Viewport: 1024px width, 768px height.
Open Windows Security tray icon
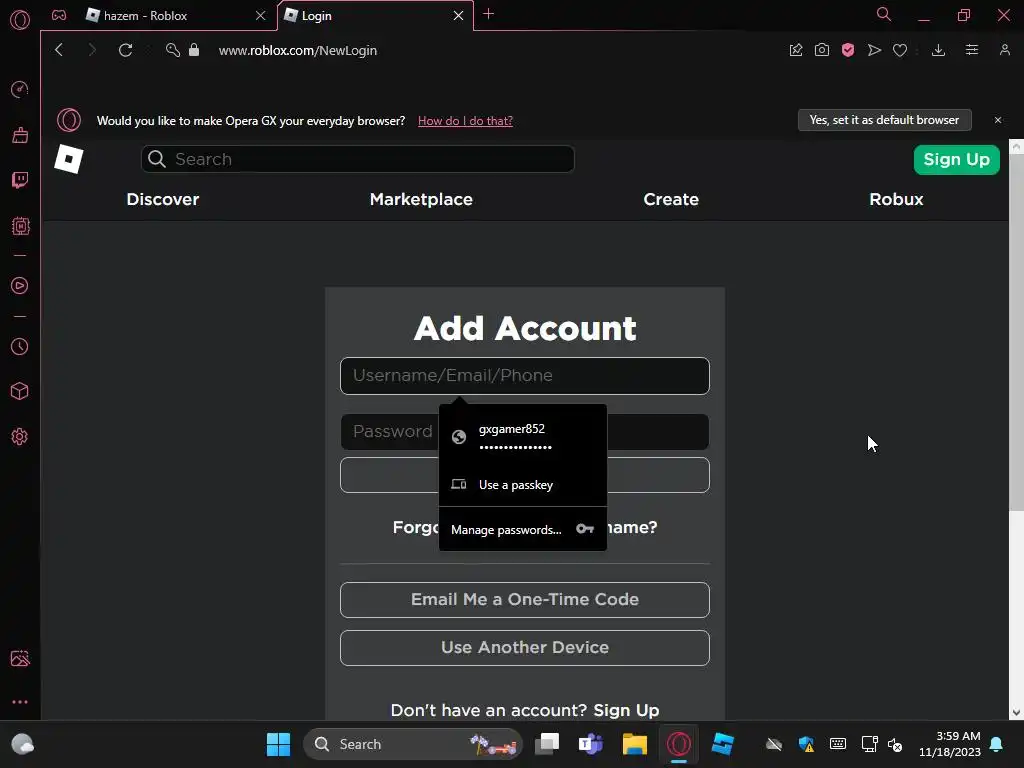pyautogui.click(x=806, y=744)
